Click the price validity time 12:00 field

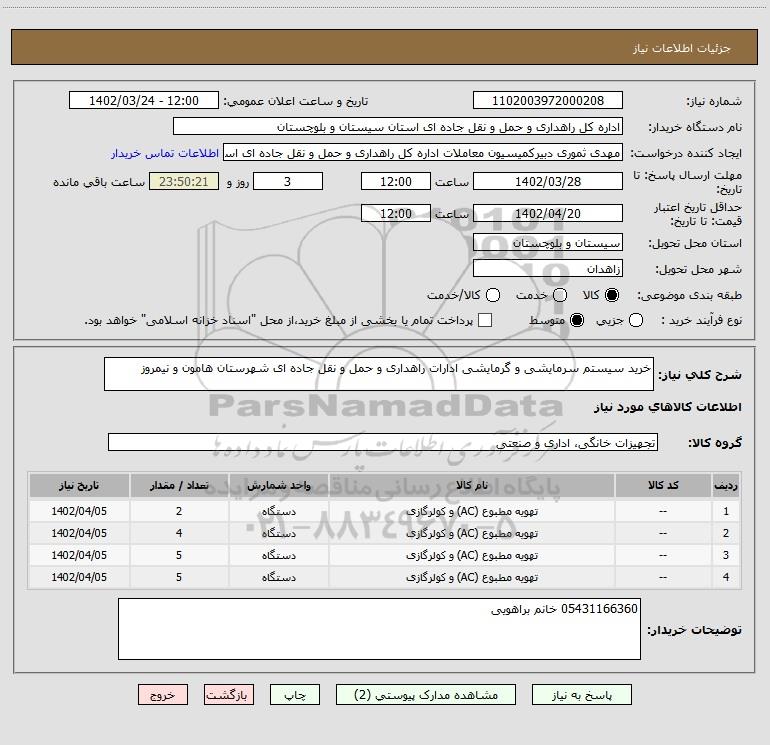point(396,213)
